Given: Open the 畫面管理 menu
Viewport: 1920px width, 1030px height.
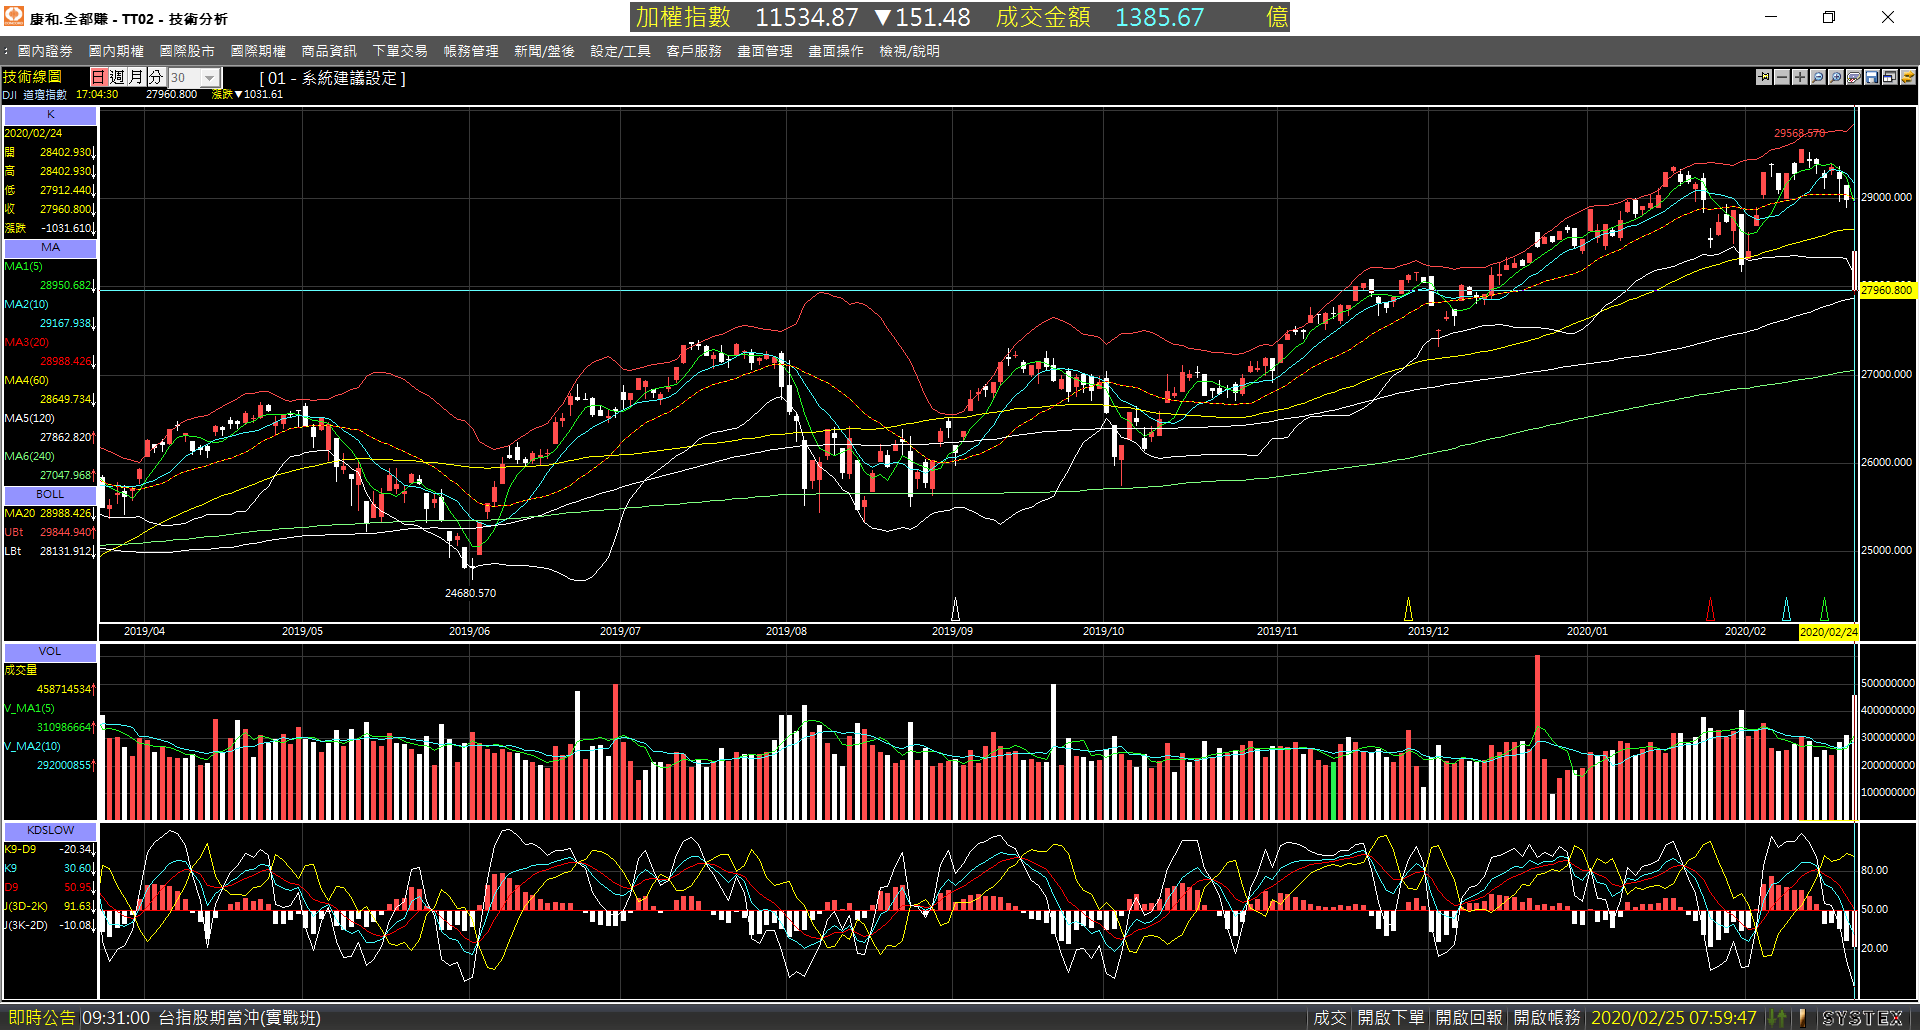Looking at the screenshot, I should tap(765, 51).
